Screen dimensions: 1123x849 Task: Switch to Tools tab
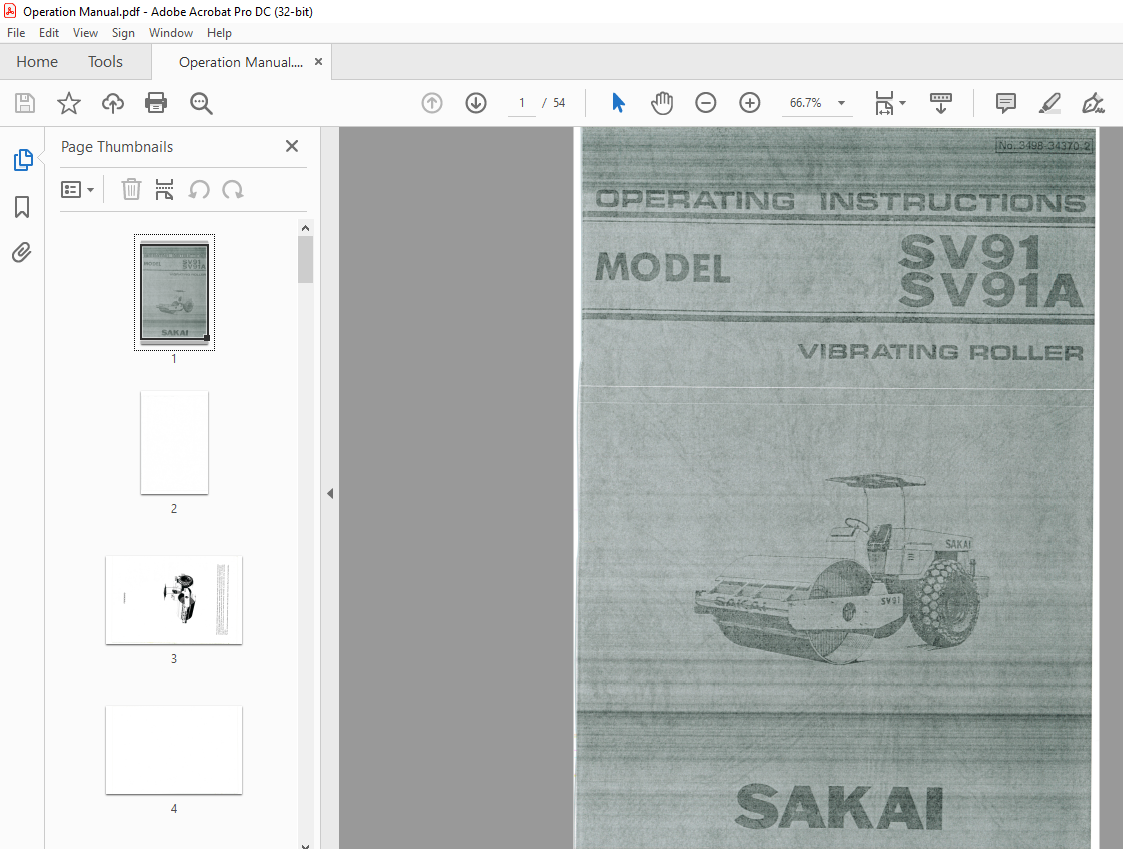(x=105, y=62)
